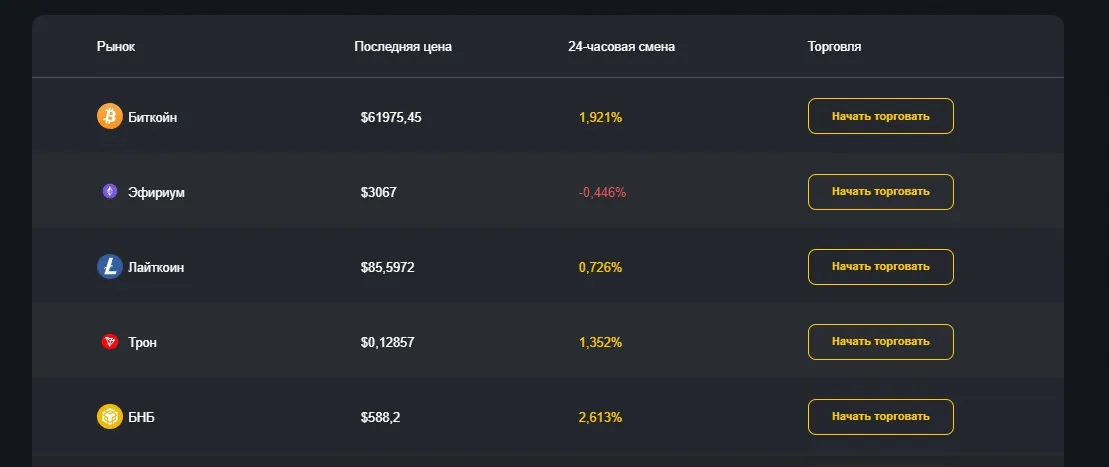Click Bitcoin price $61975,45
The width and height of the screenshot is (1109, 467).
tap(391, 117)
